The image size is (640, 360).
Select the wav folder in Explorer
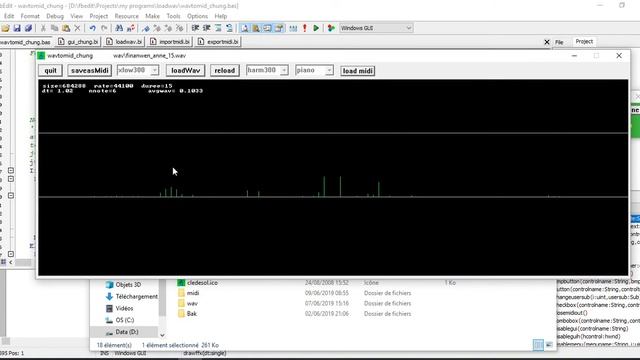tap(188, 303)
